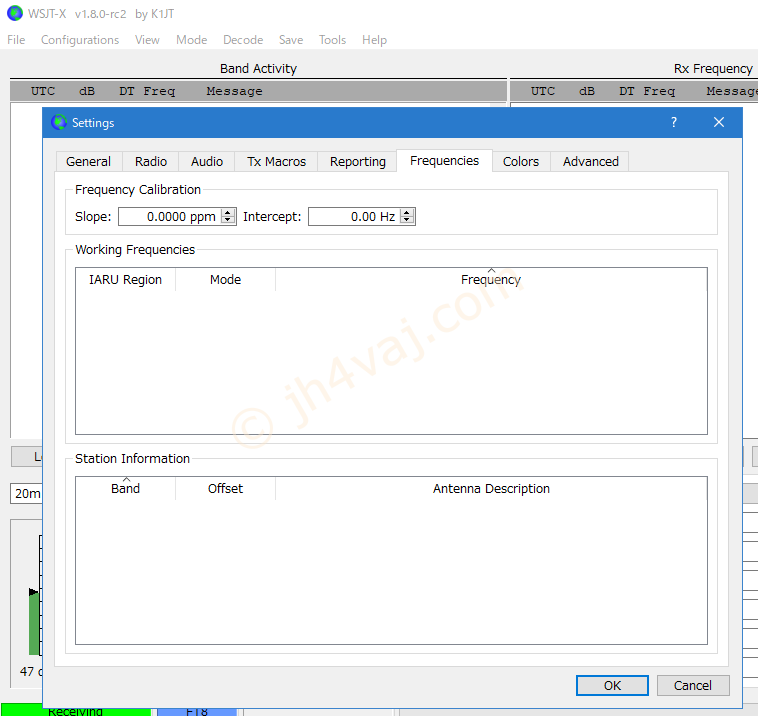Select the Tx Macros tab
The width and height of the screenshot is (758, 716).
pos(277,161)
